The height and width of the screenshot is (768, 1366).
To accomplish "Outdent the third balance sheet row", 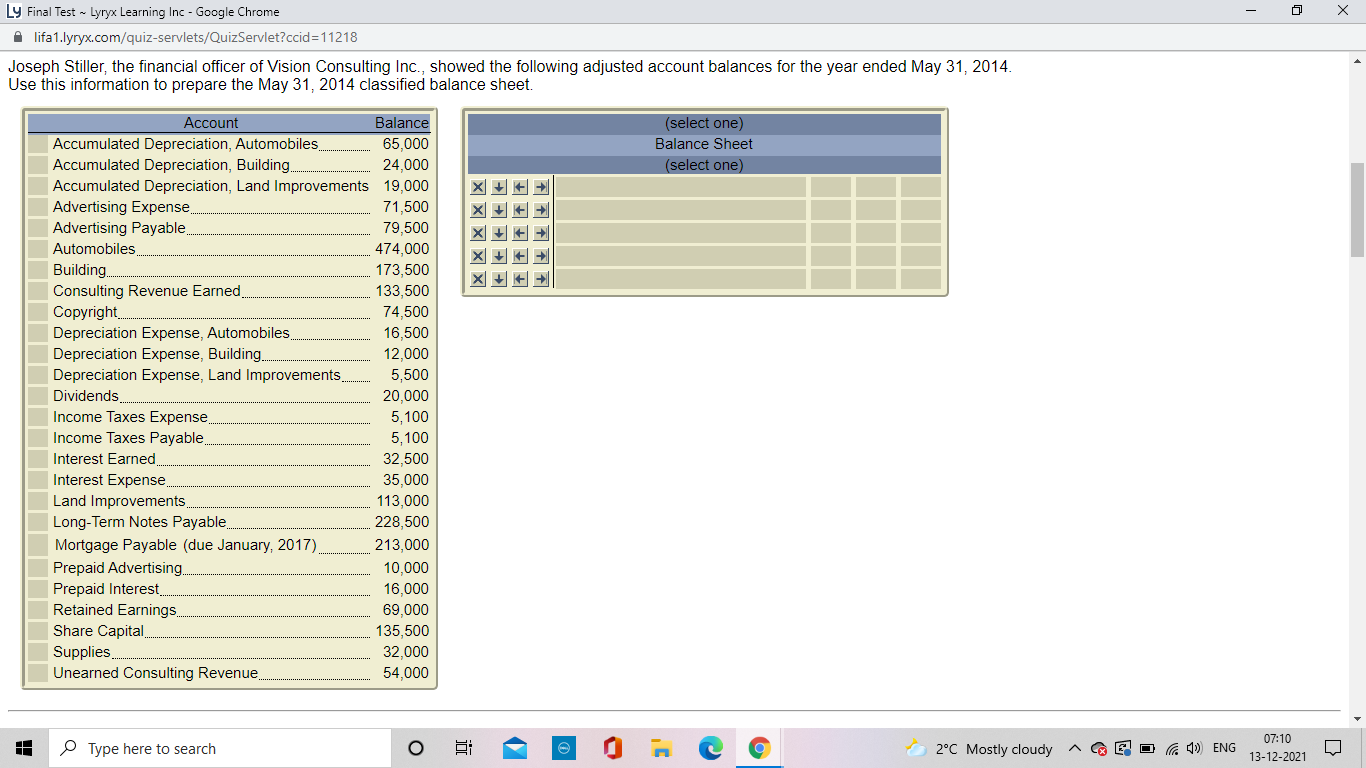I will [x=520, y=233].
